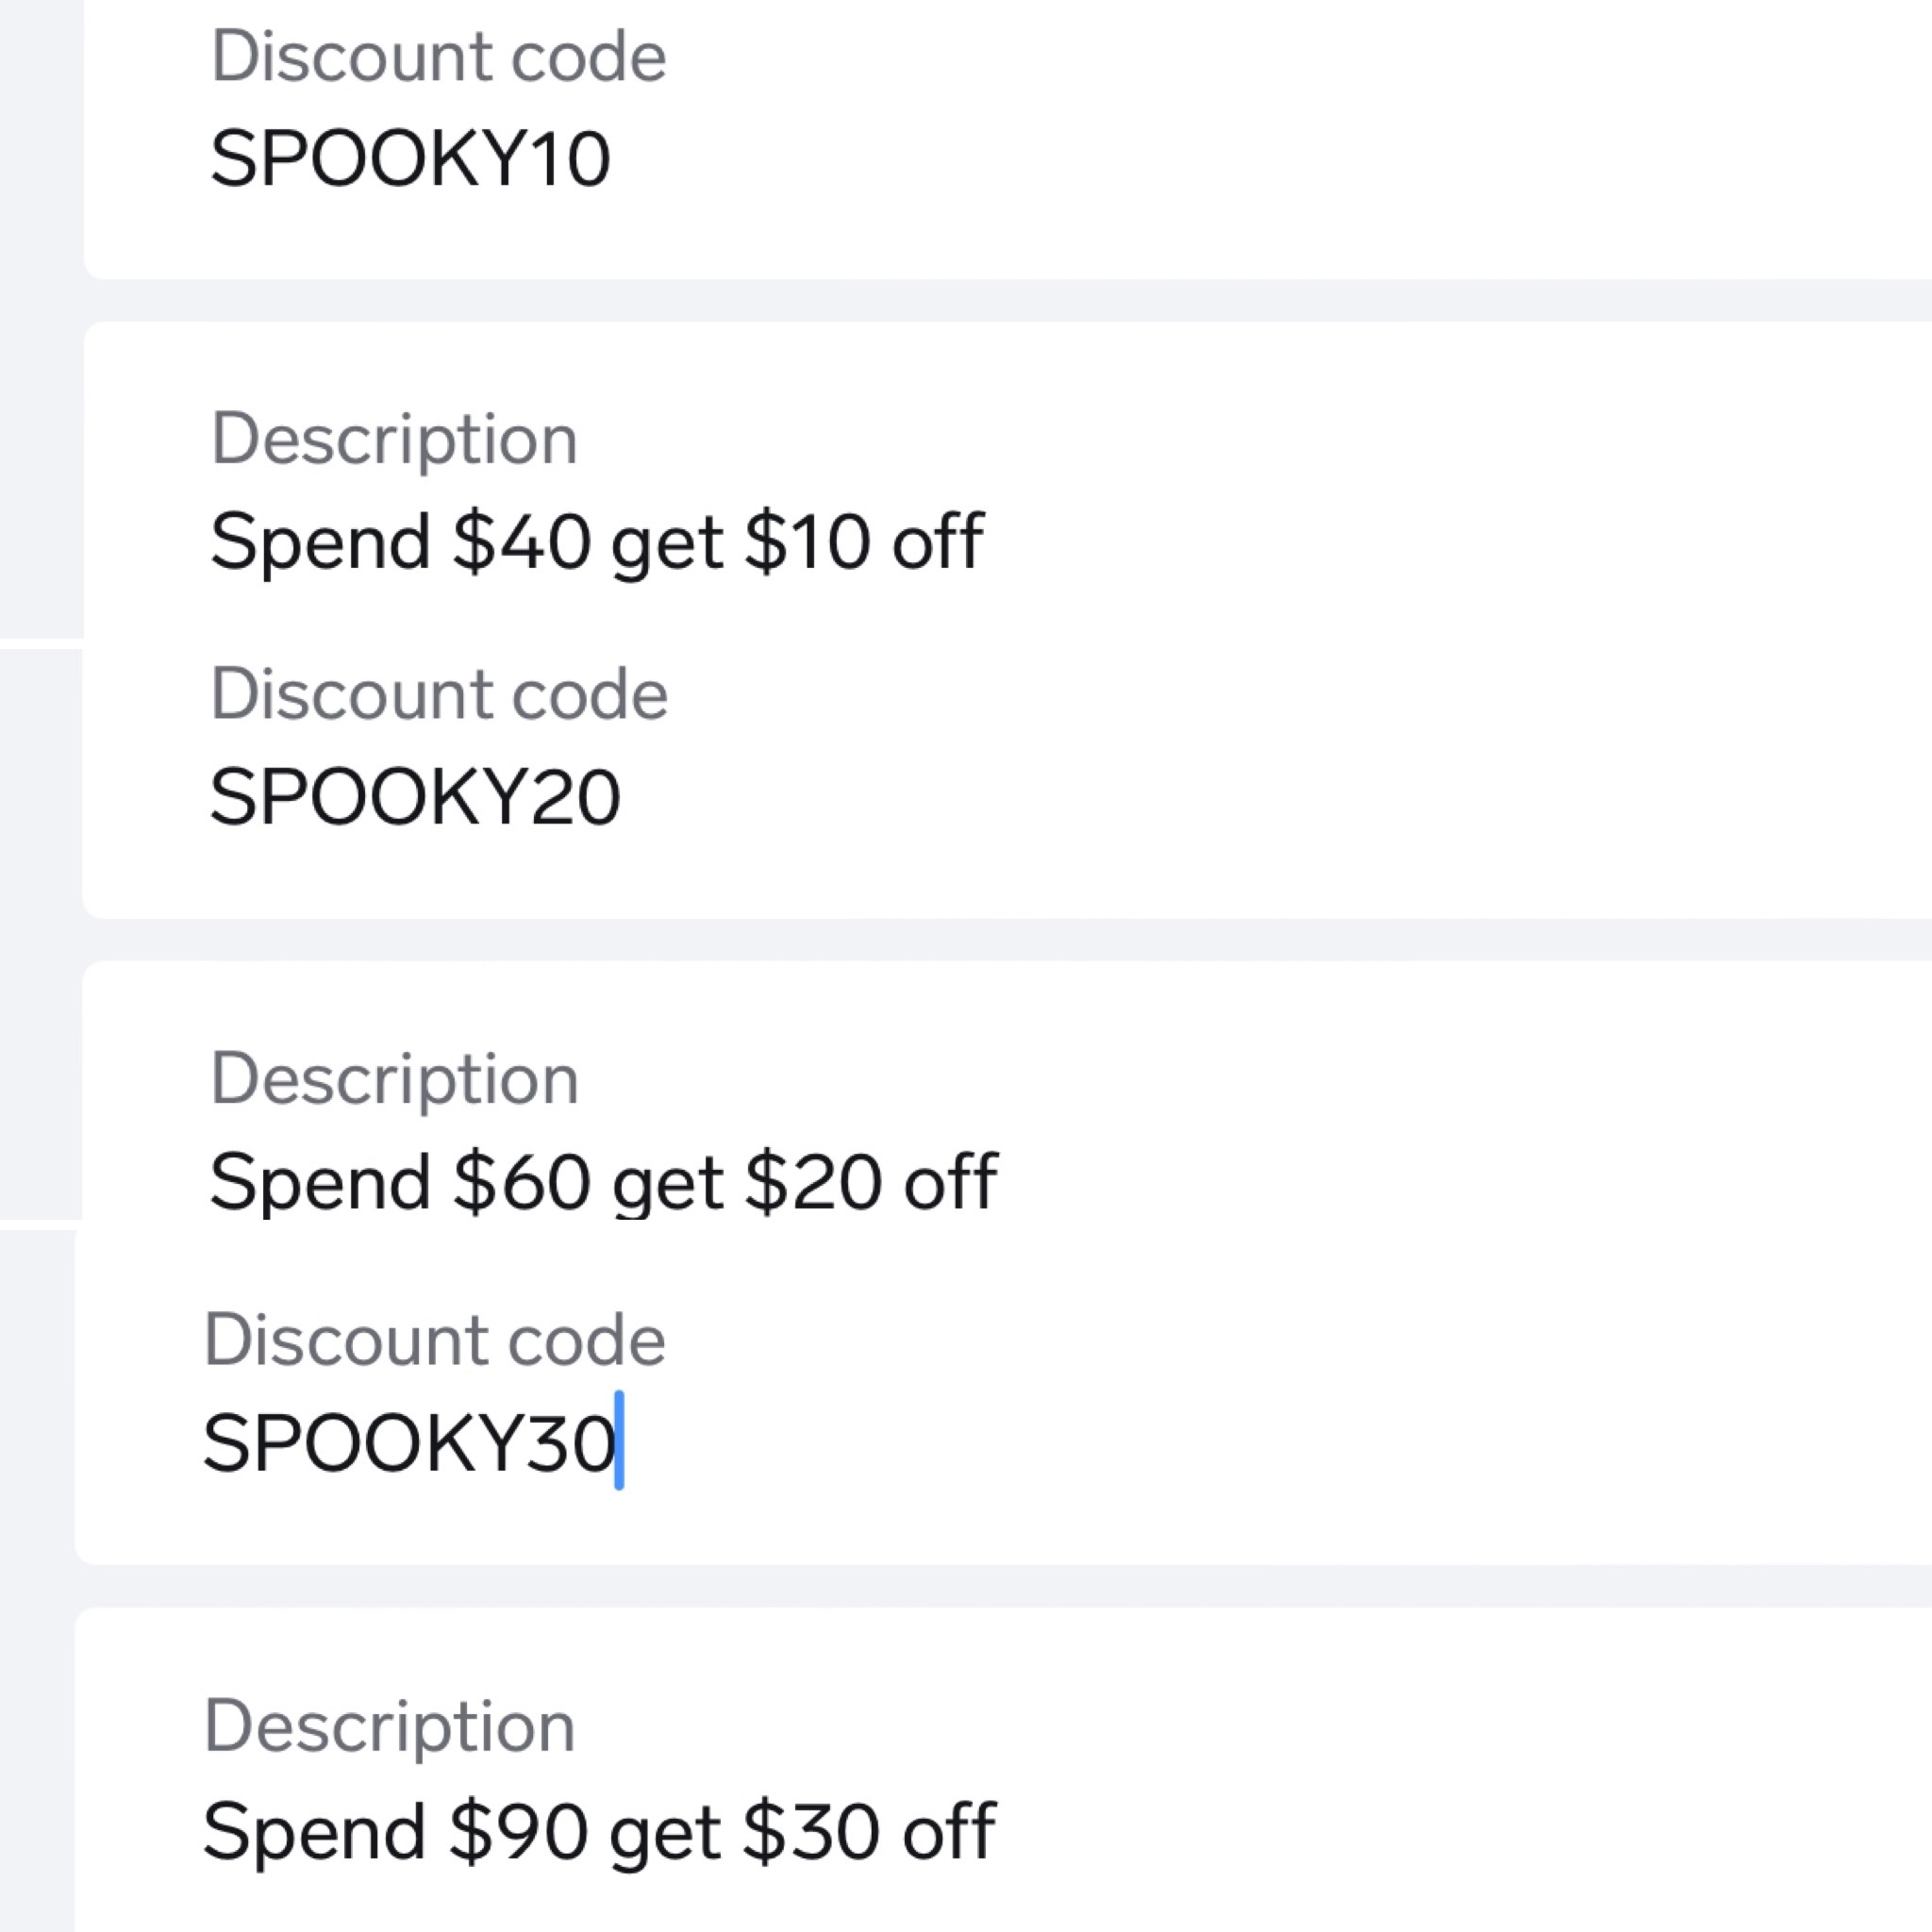The height and width of the screenshot is (1932, 1932).
Task: Click the Discount code label above SPOOKY30
Action: (x=434, y=1340)
